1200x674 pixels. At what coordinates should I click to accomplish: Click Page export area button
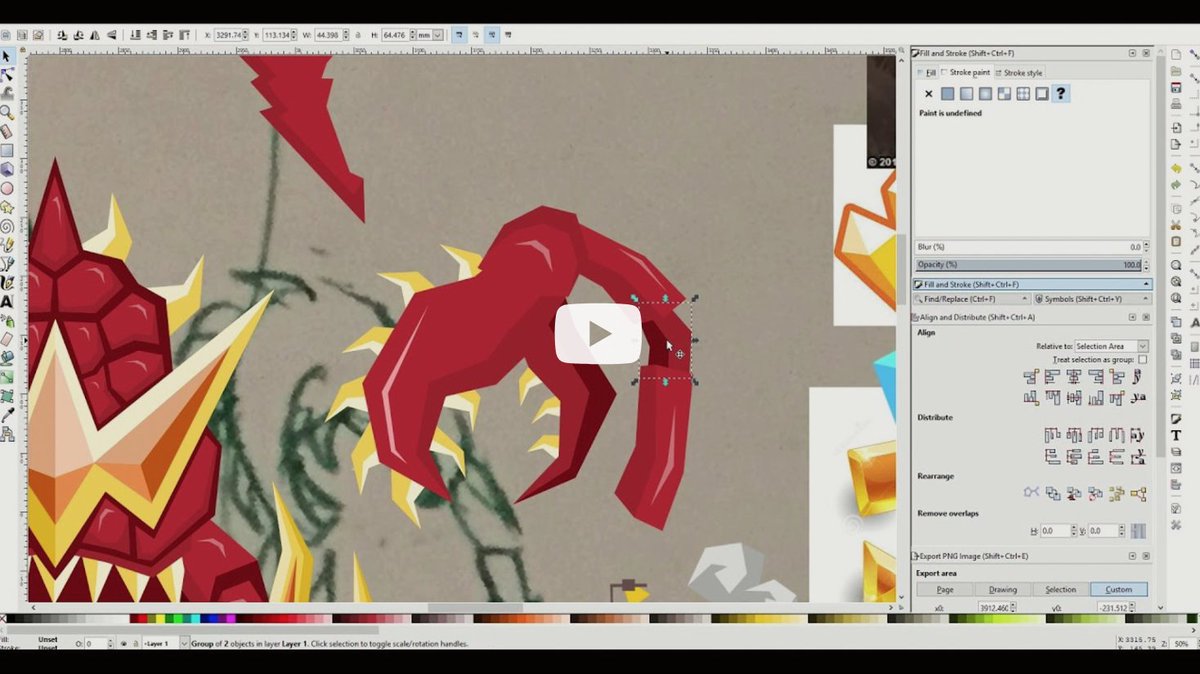pyautogui.click(x=945, y=589)
